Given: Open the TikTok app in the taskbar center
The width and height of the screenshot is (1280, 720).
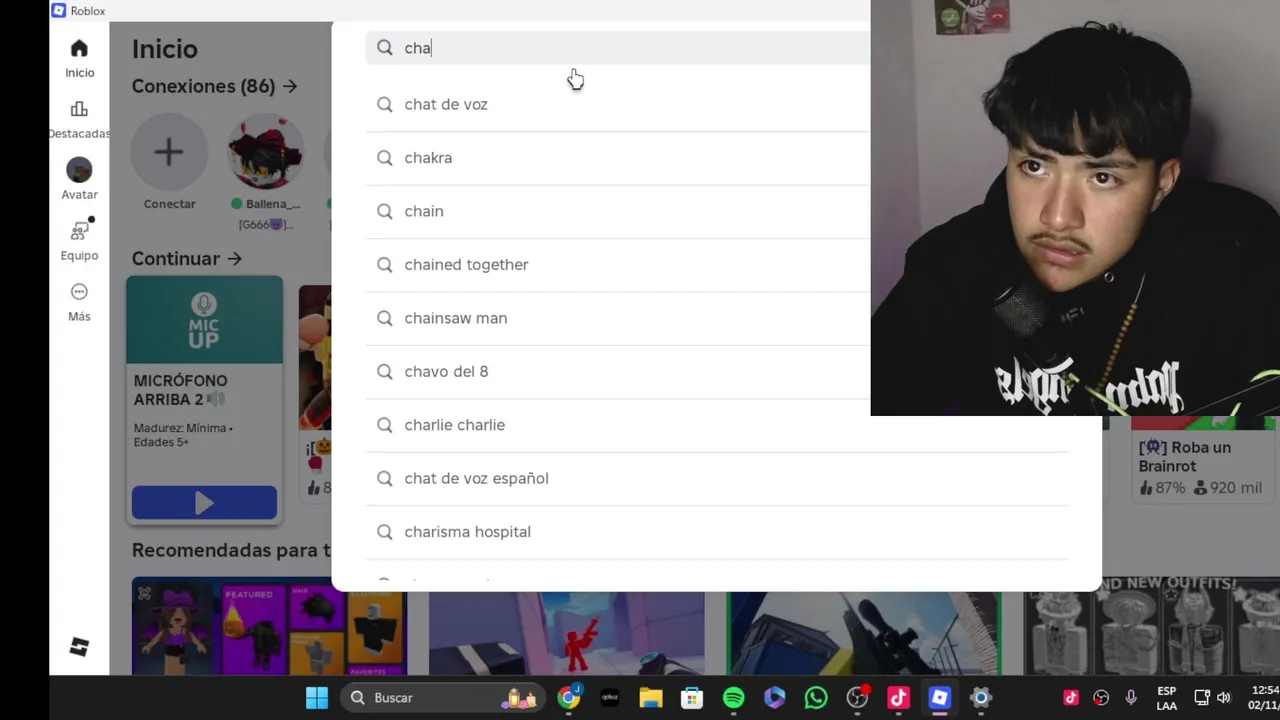Looking at the screenshot, I should click(x=898, y=698).
